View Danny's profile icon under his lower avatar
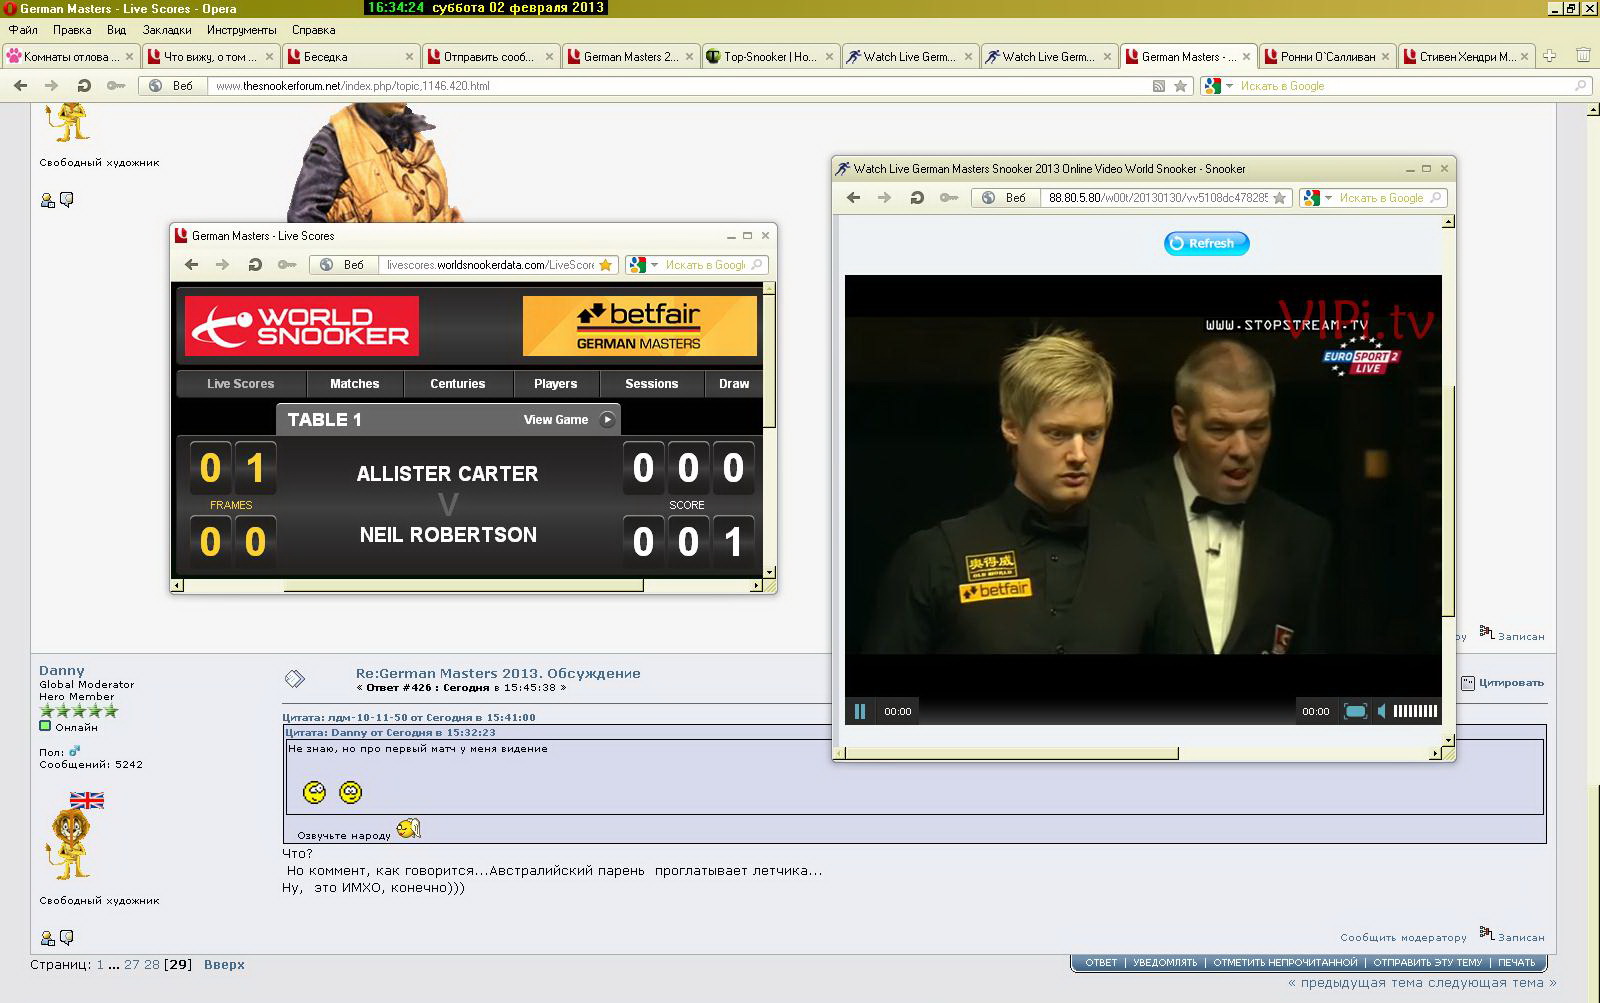The height and width of the screenshot is (1003, 1600). [x=47, y=938]
